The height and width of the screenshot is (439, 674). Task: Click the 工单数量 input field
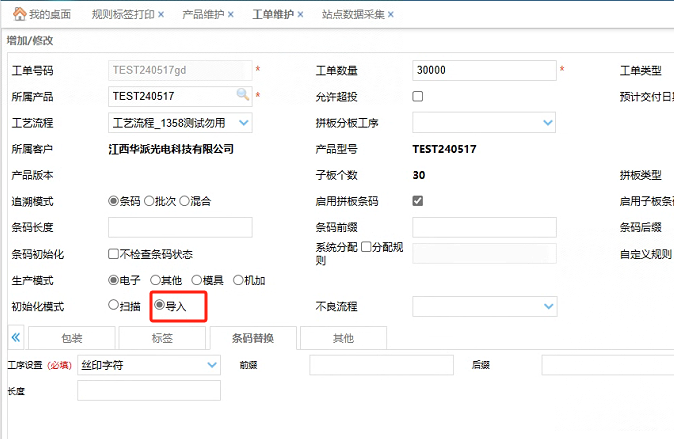[483, 70]
